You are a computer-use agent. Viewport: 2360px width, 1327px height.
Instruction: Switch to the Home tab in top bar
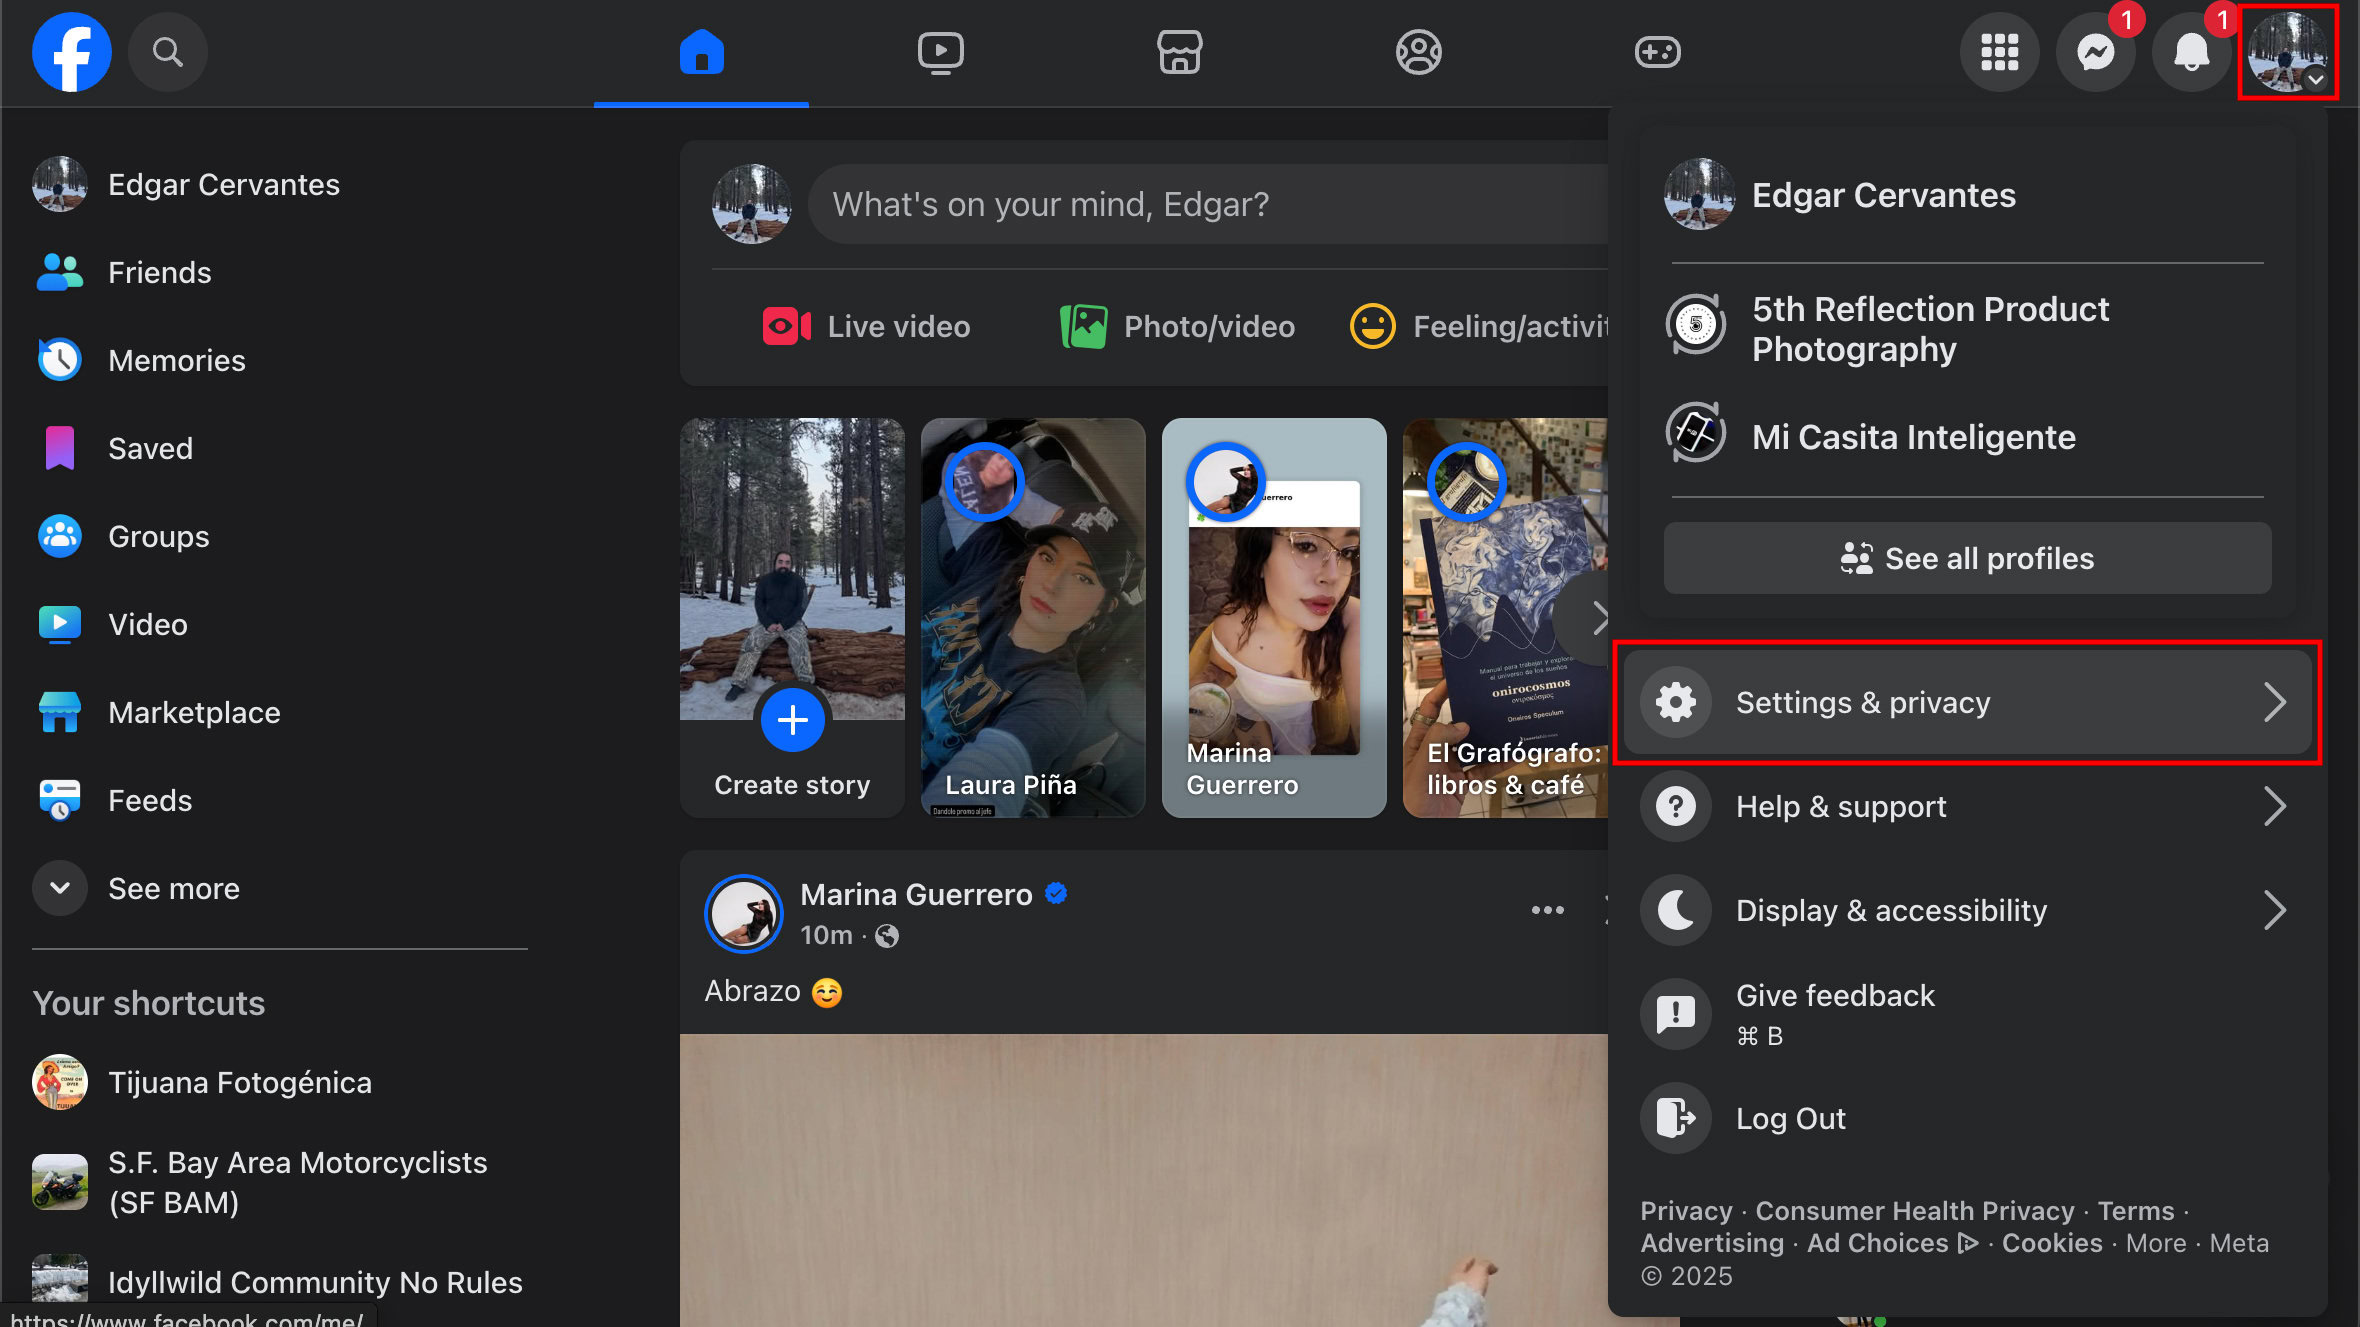pos(701,52)
